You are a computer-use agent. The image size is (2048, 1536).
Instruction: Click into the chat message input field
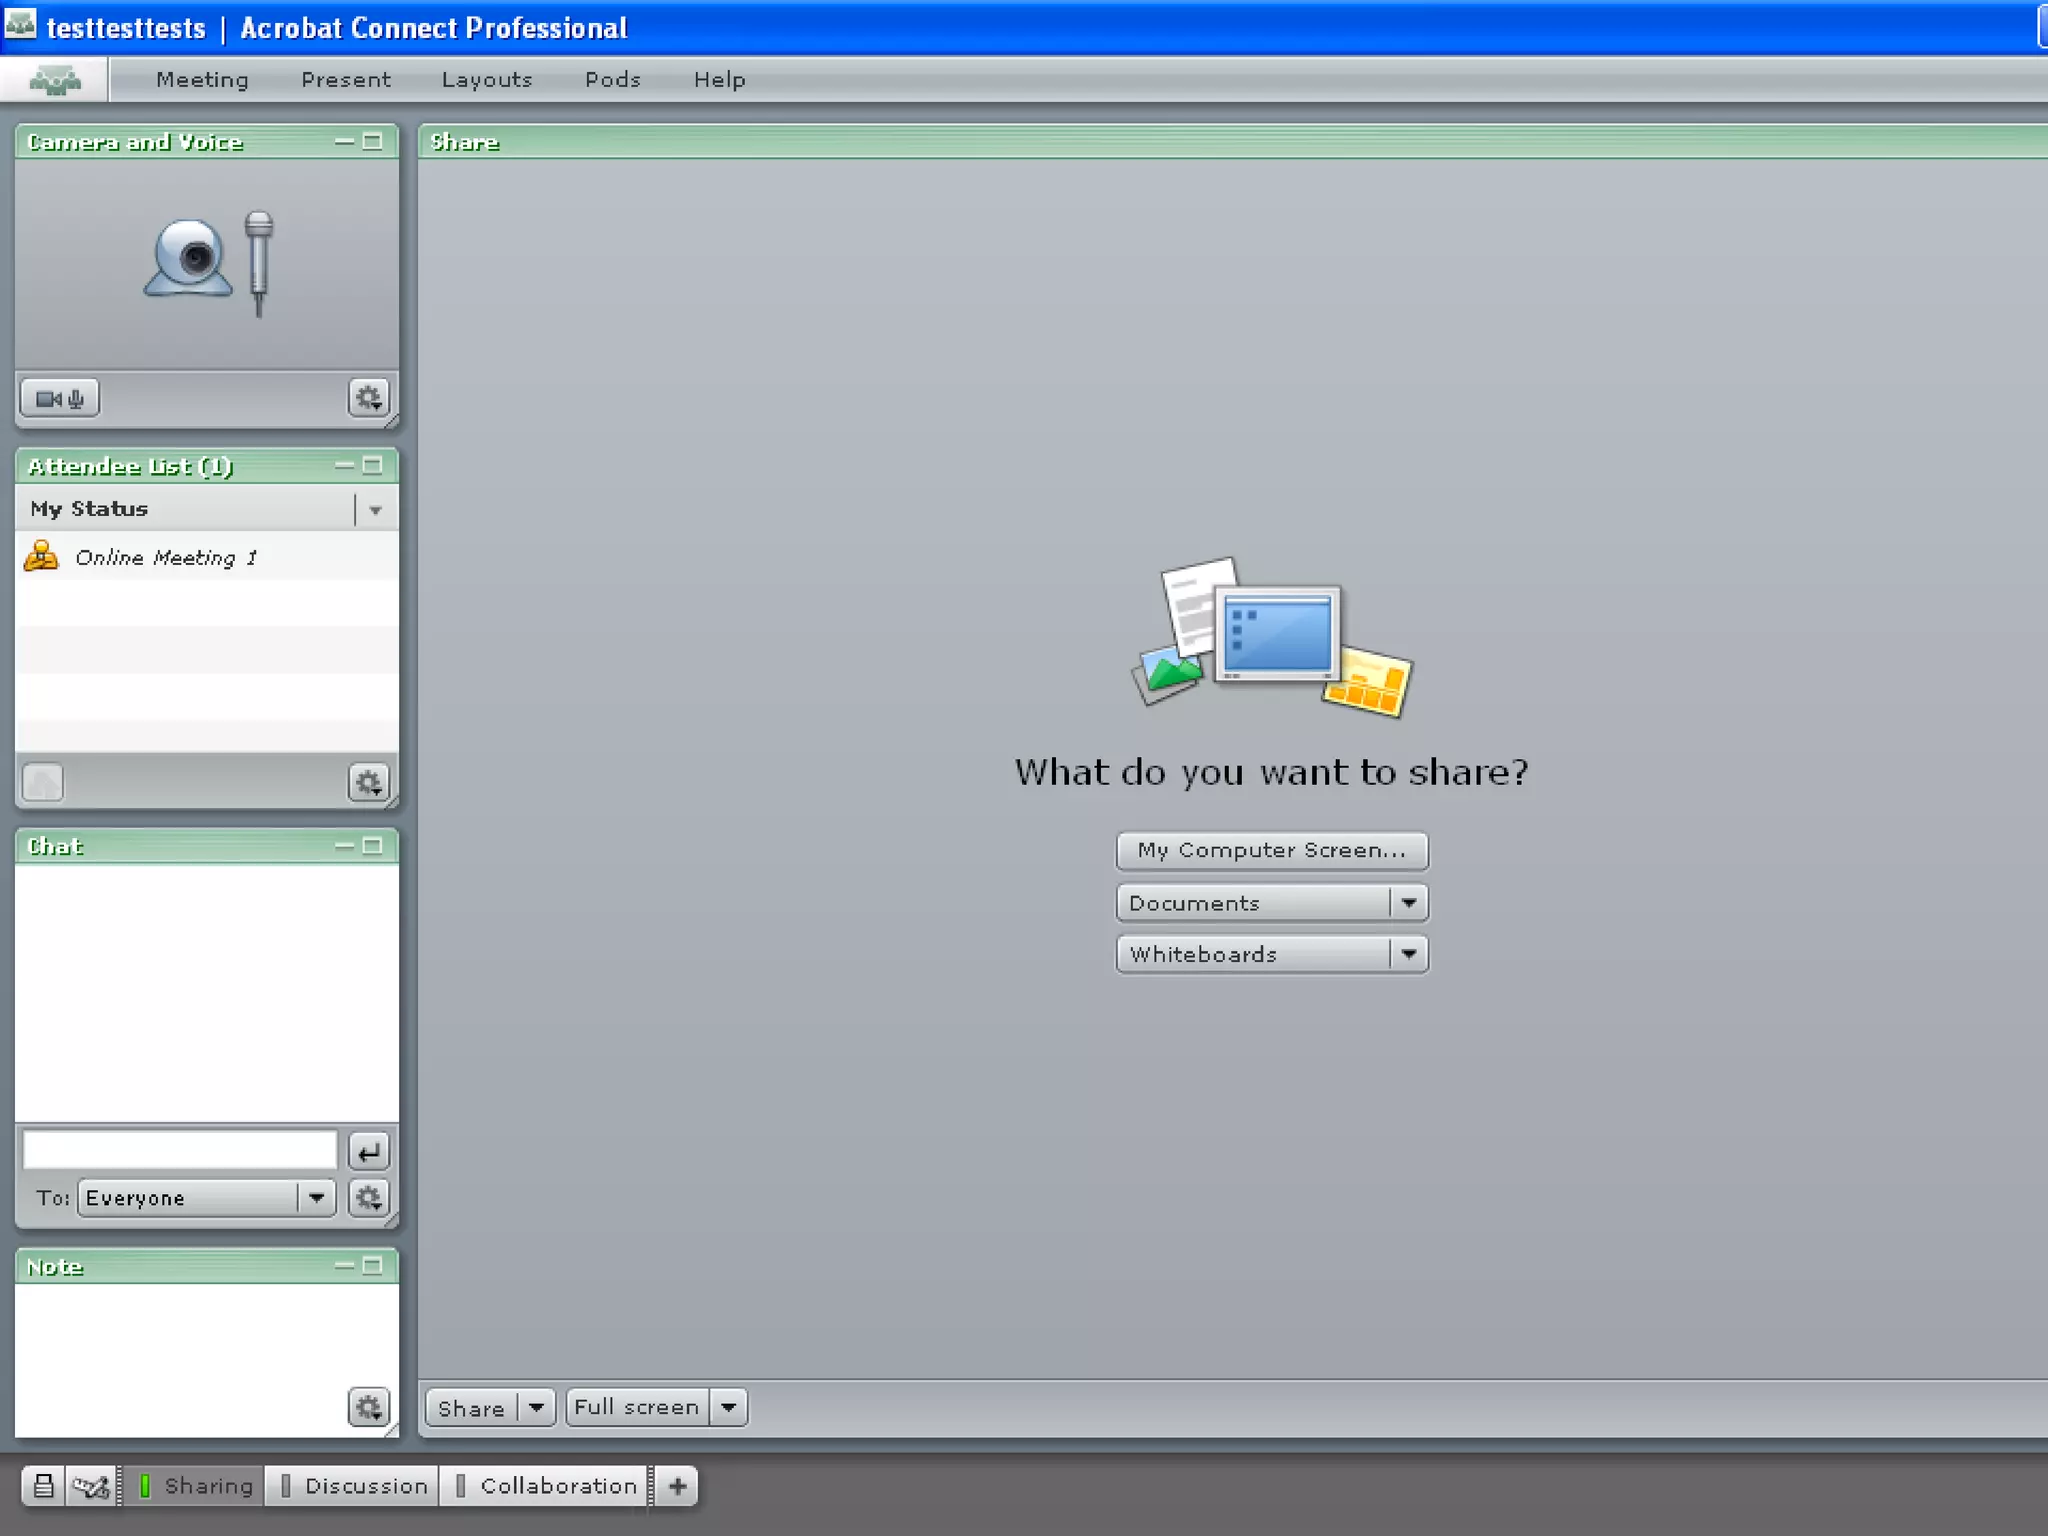180,1150
